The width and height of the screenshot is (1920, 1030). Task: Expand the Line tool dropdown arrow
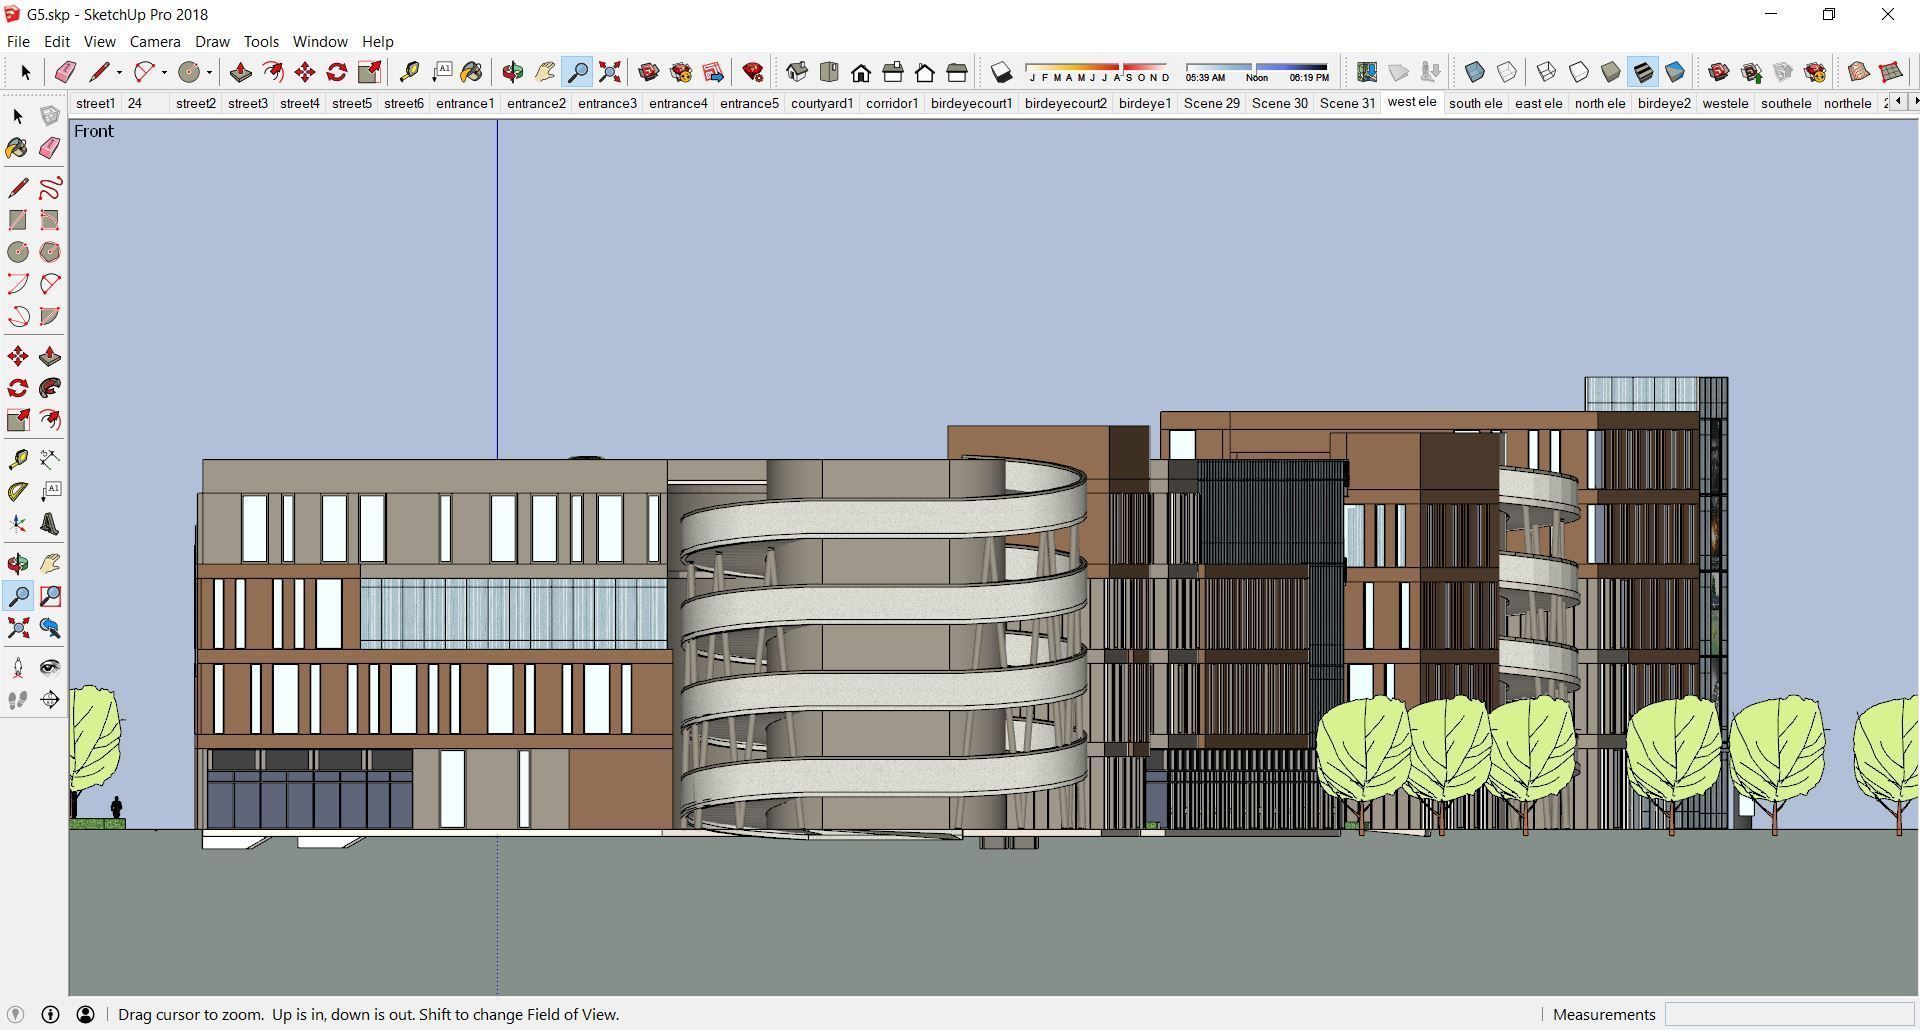(119, 72)
